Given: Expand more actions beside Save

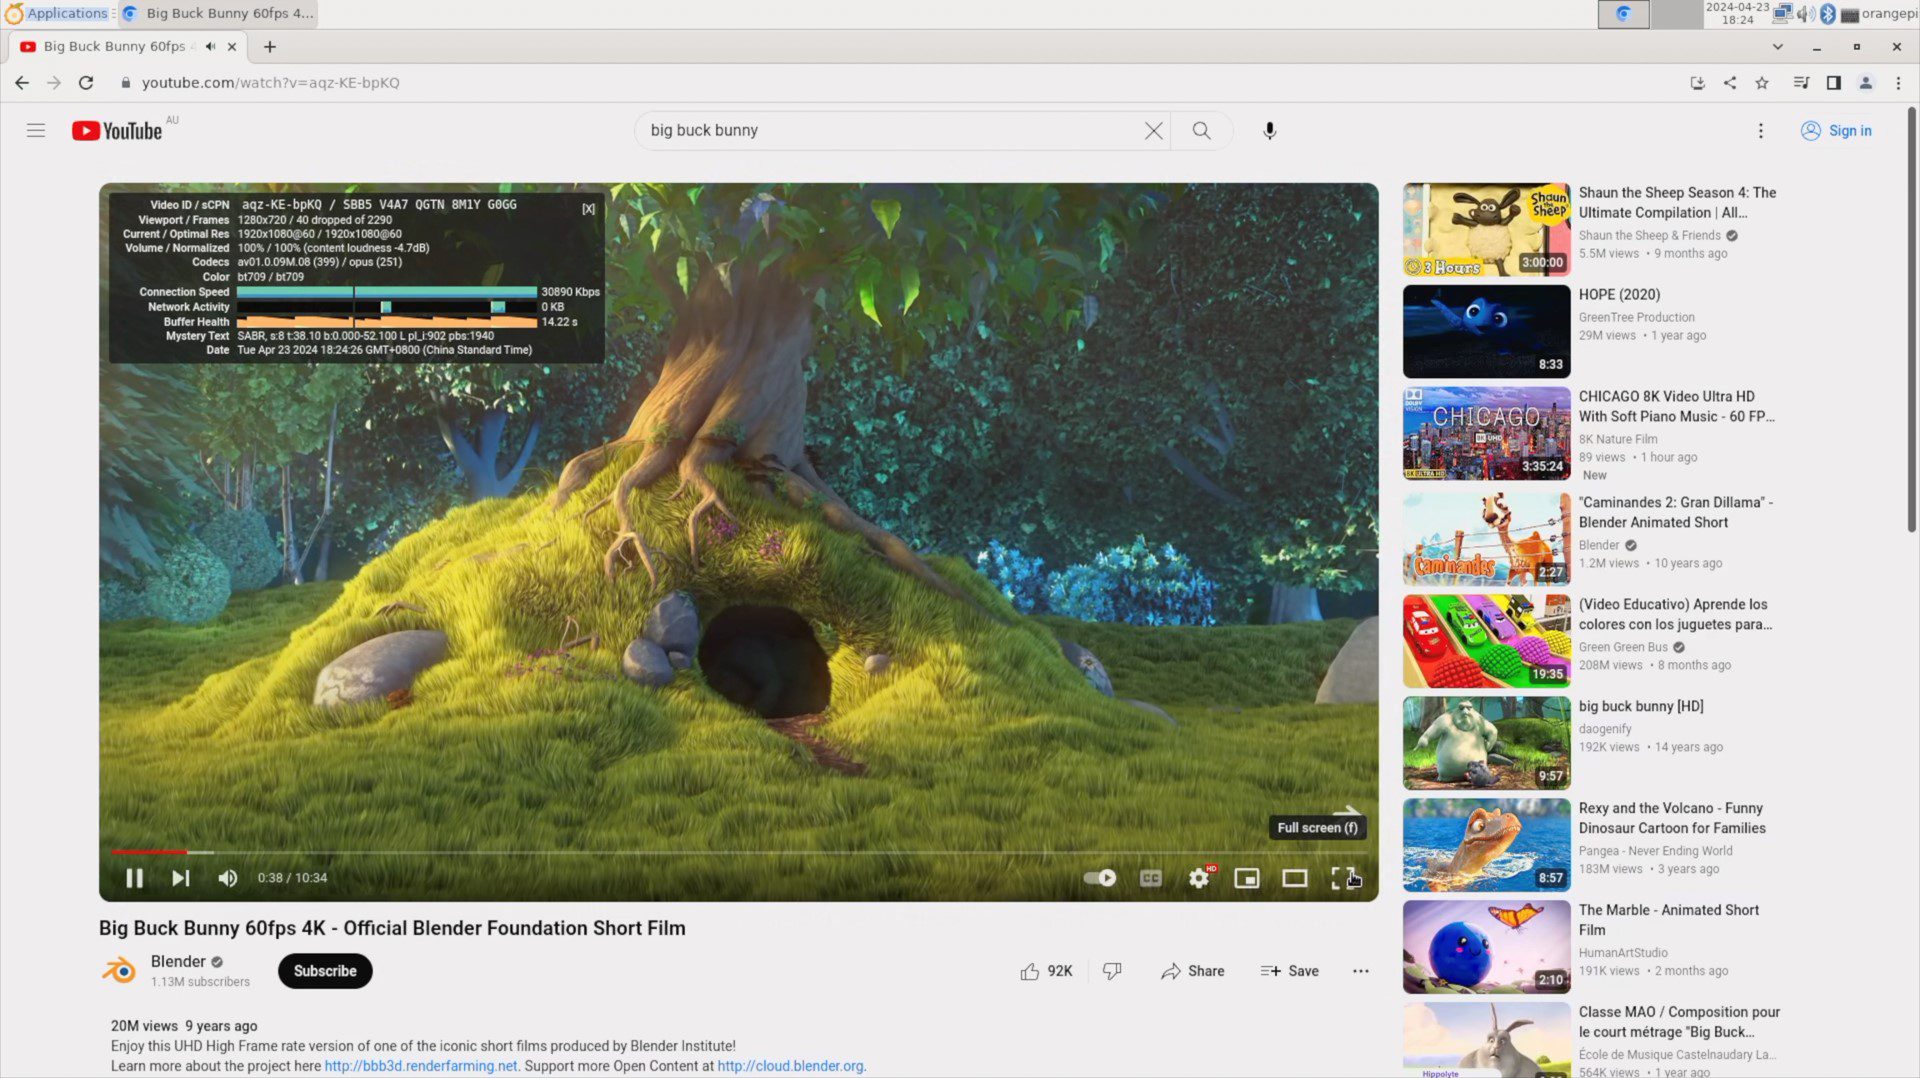Looking at the screenshot, I should tap(1360, 971).
